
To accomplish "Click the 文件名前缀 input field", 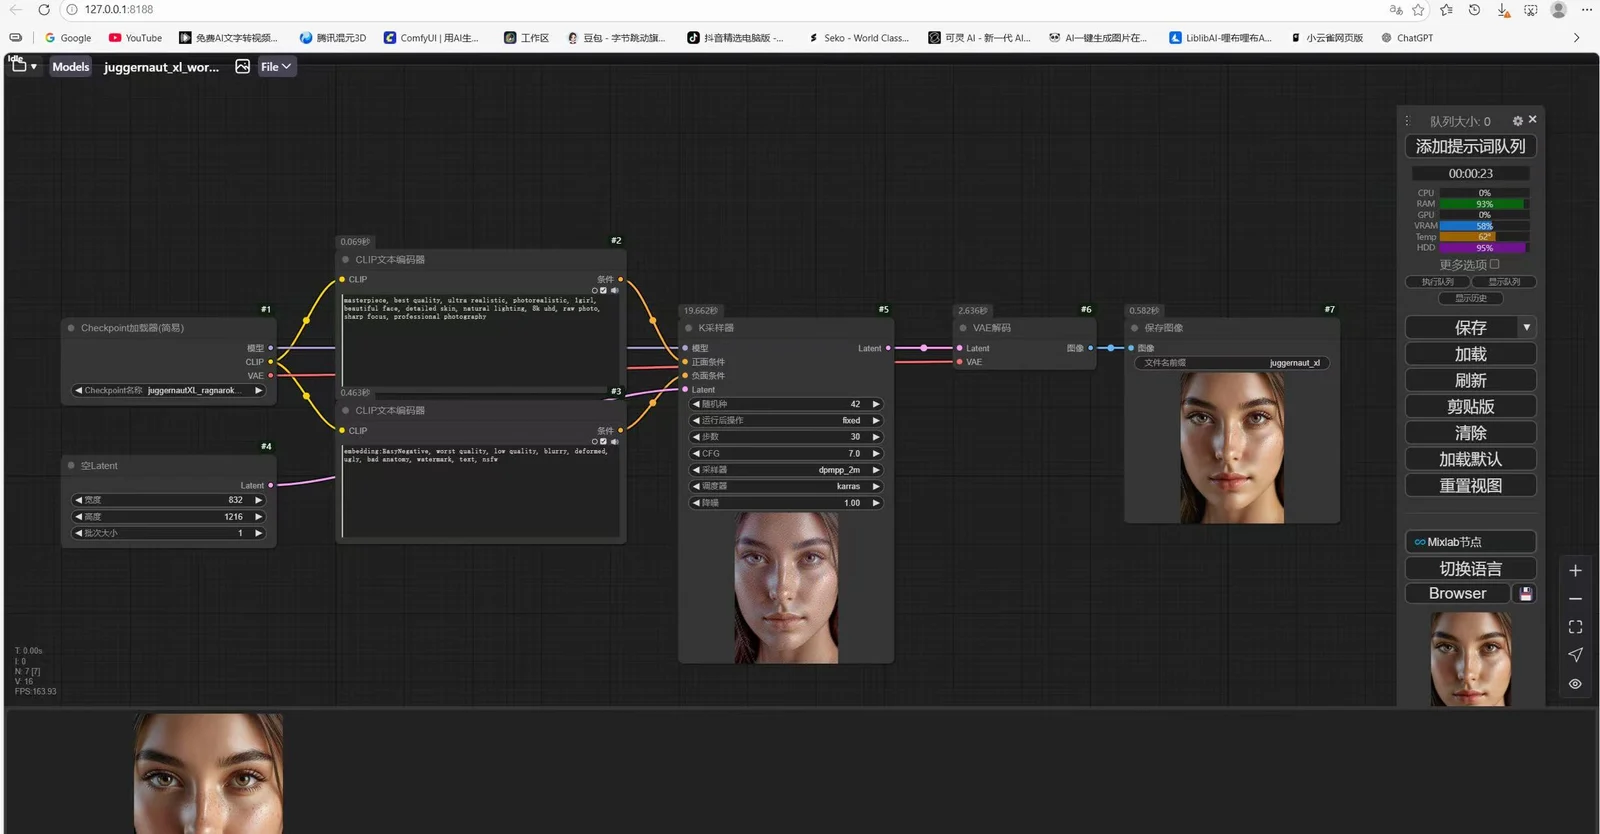I will point(1232,363).
